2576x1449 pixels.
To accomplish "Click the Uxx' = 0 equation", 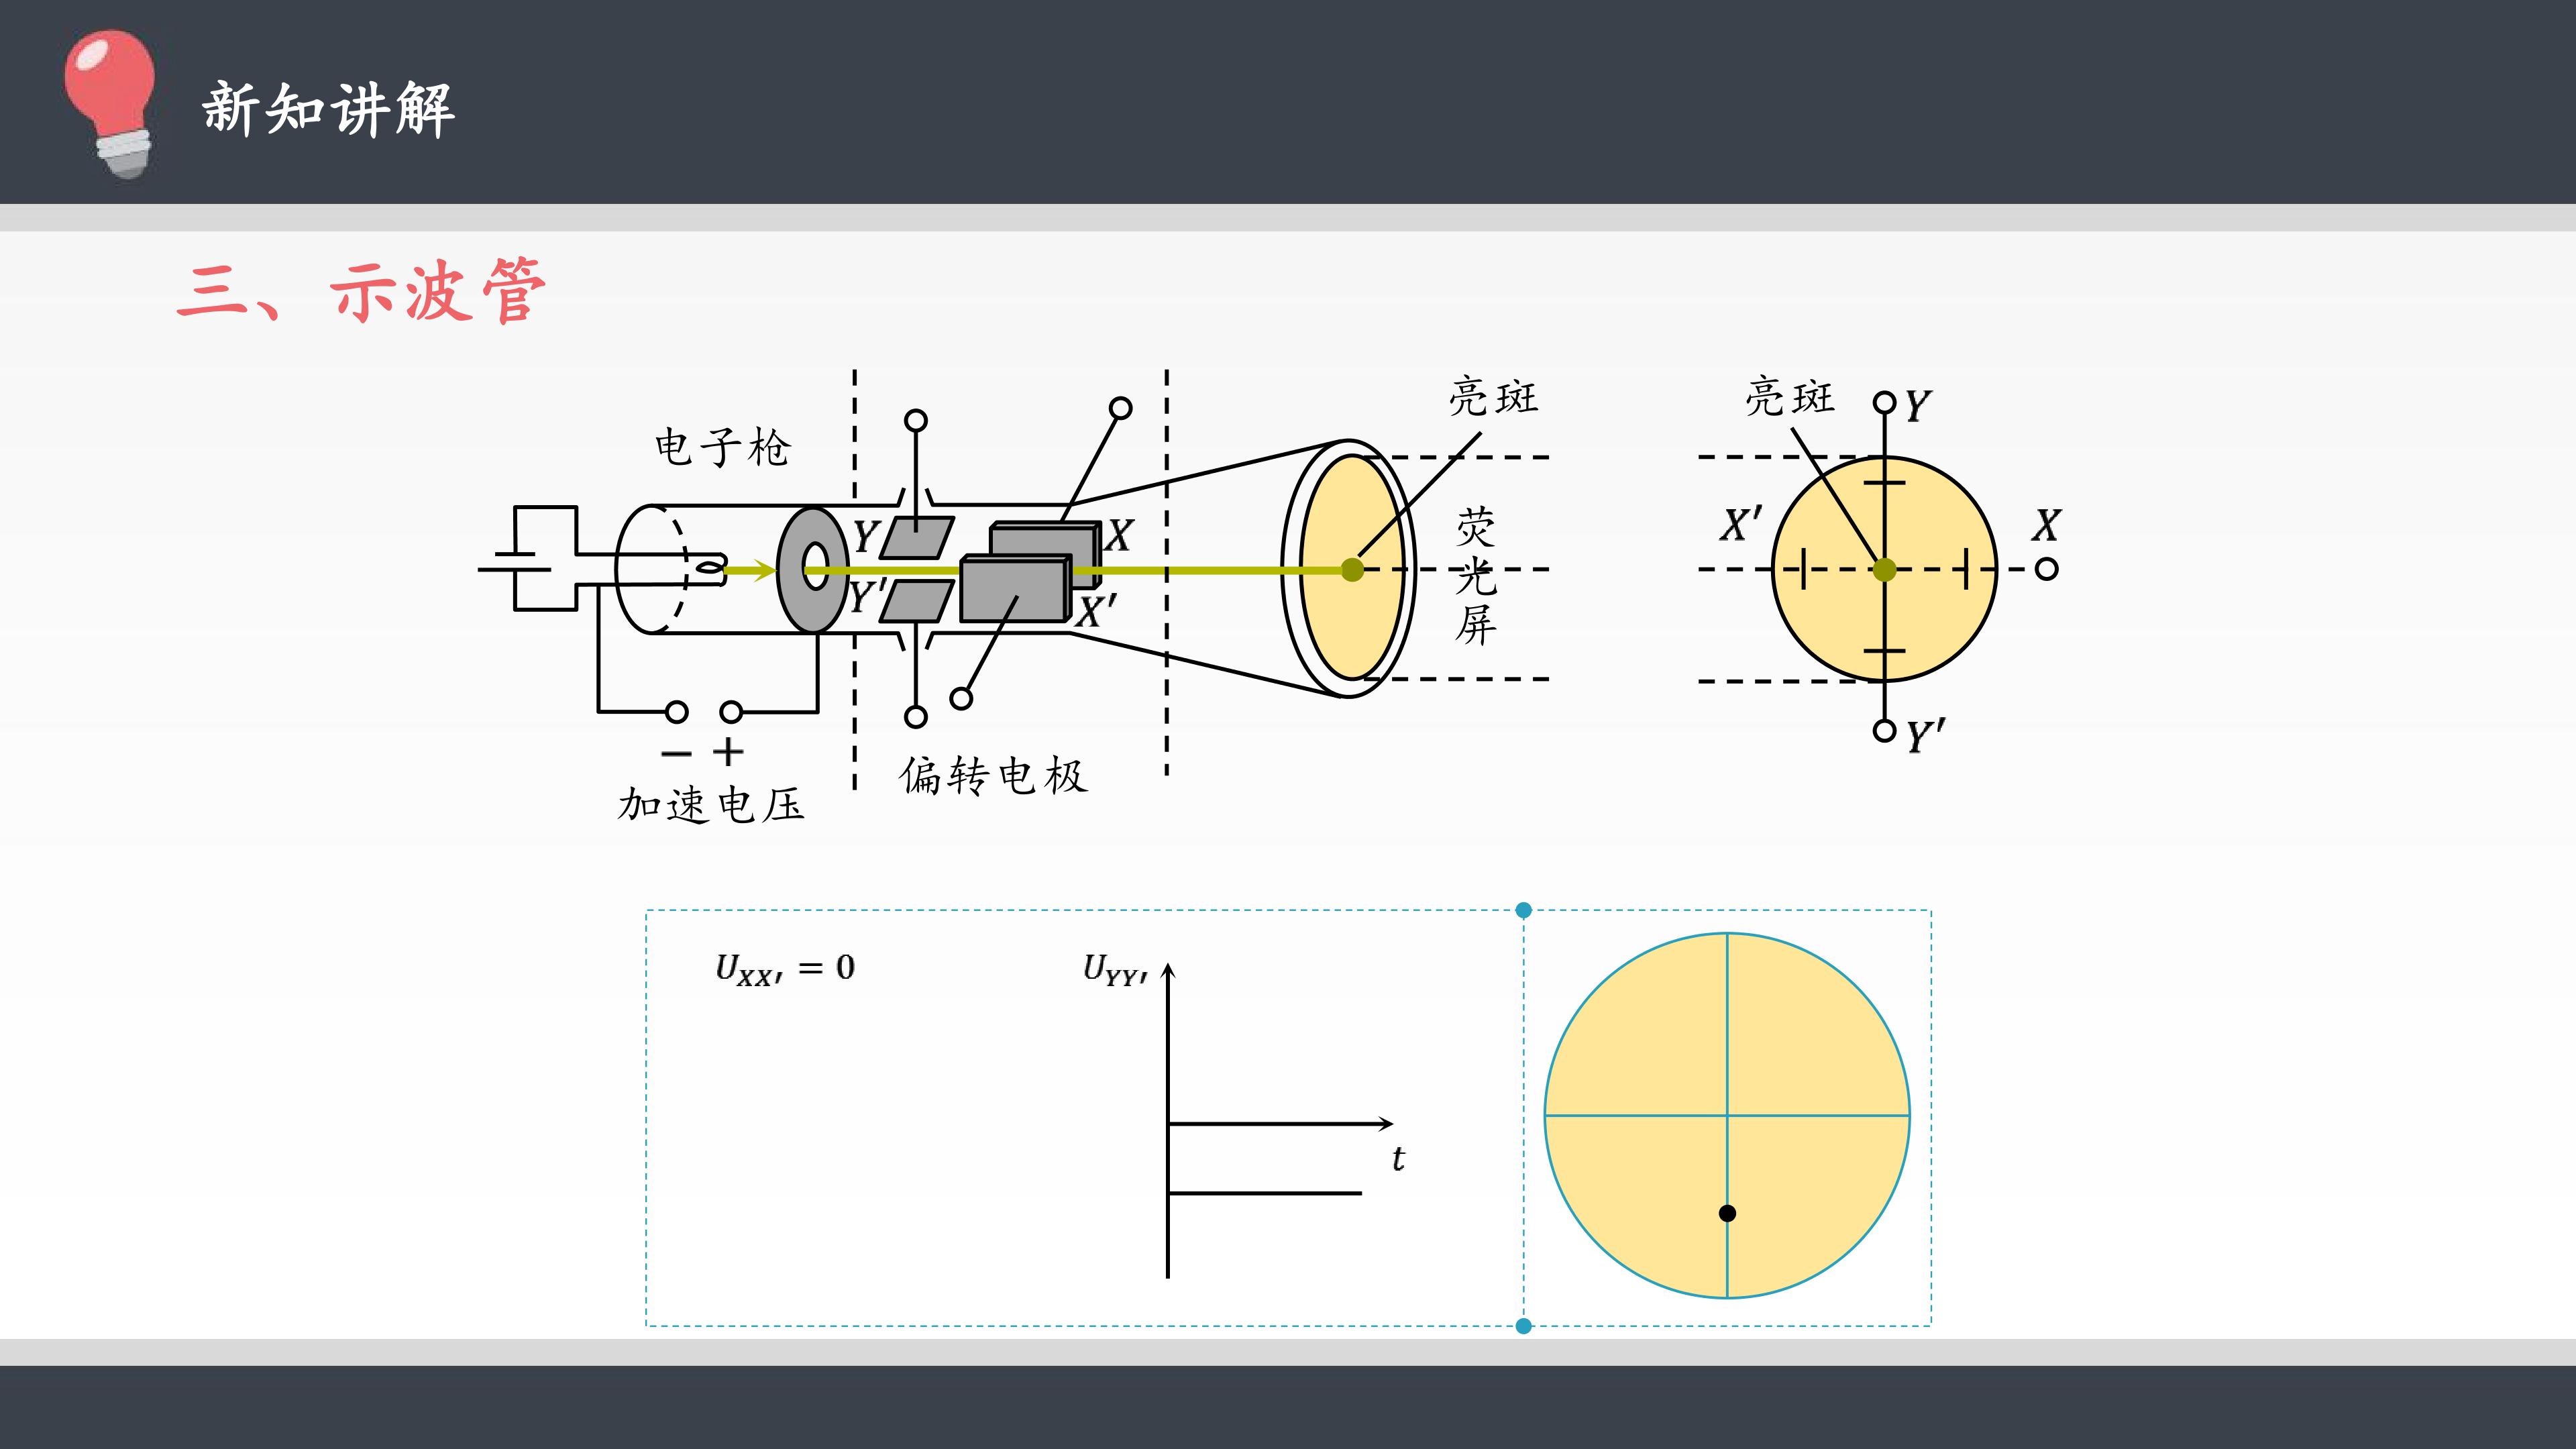I will click(x=785, y=968).
